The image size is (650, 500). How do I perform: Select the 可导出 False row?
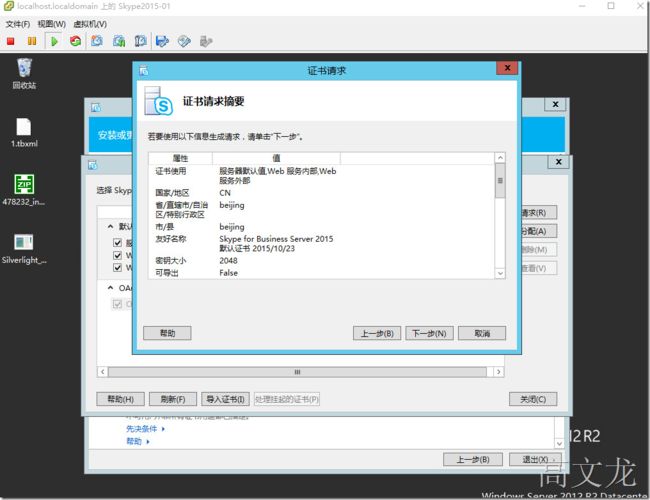(322, 273)
